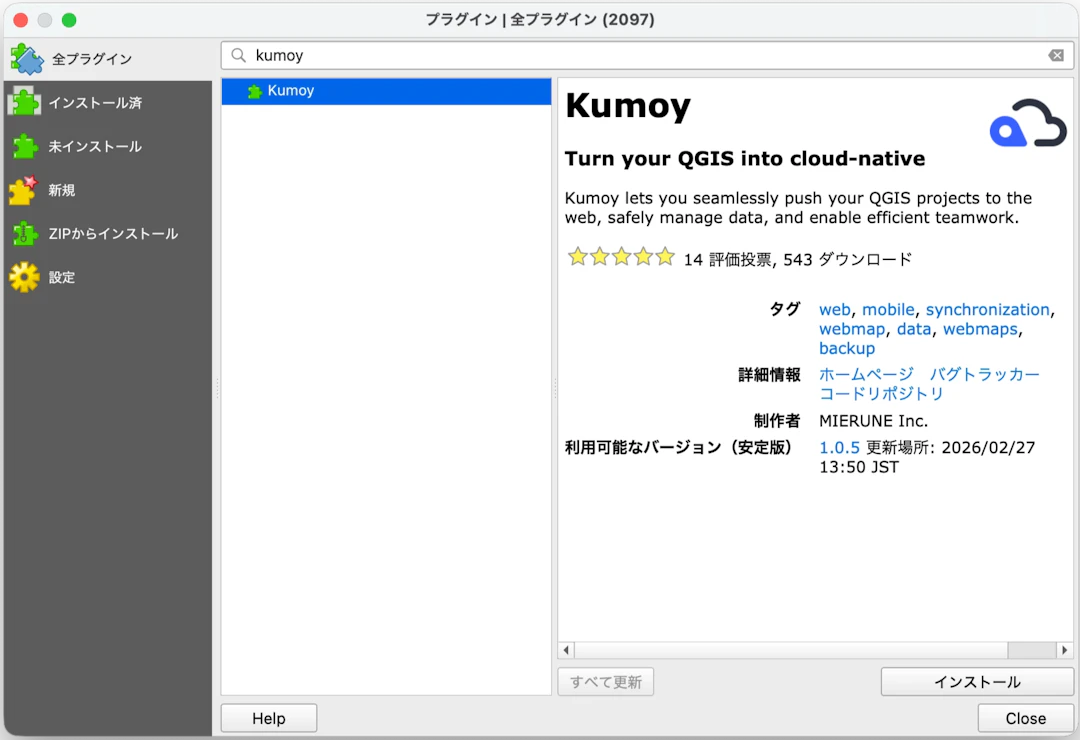1080x740 pixels.
Task: Click the Help button
Action: click(269, 718)
